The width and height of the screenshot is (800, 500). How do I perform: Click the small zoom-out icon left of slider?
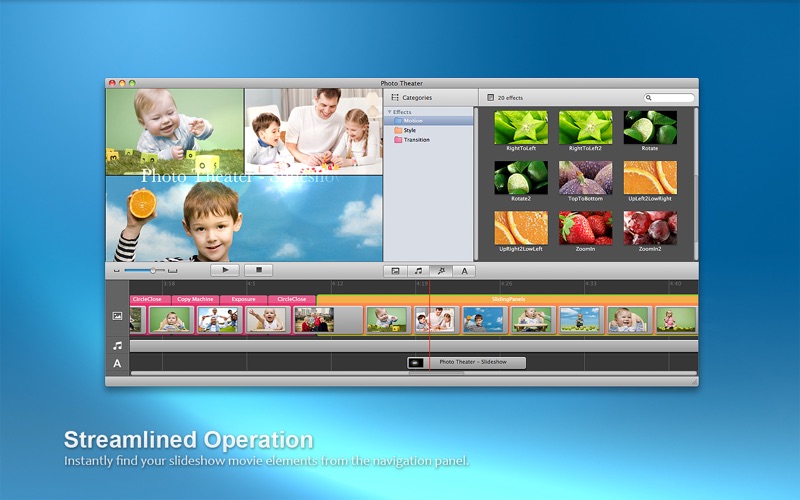click(116, 271)
